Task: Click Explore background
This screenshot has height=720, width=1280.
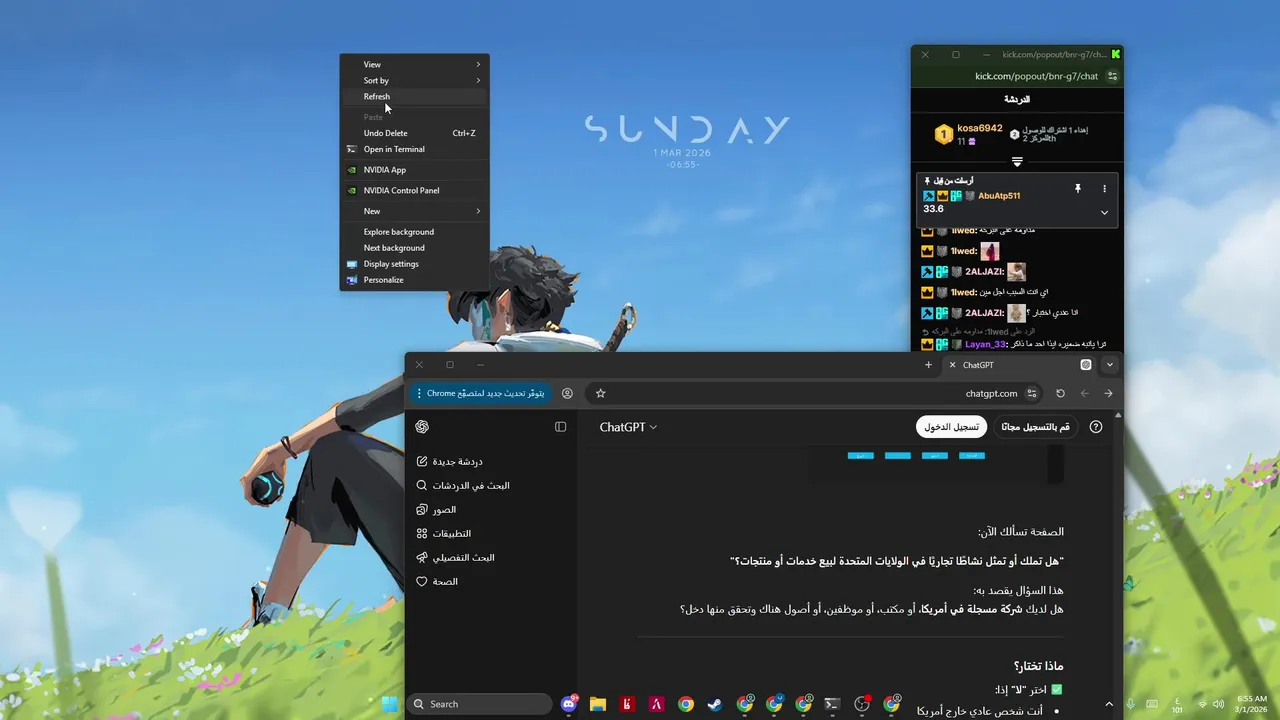Action: pos(414,232)
